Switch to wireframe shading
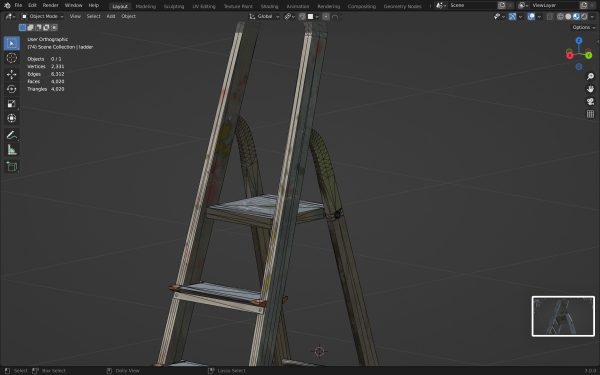Image resolution: width=600 pixels, height=375 pixels. tap(561, 16)
